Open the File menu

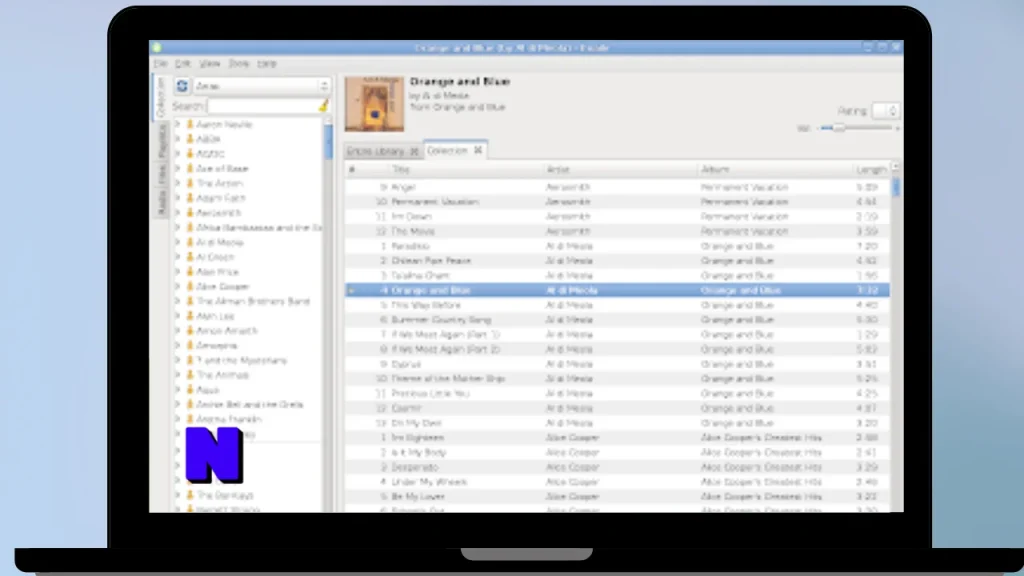point(161,63)
